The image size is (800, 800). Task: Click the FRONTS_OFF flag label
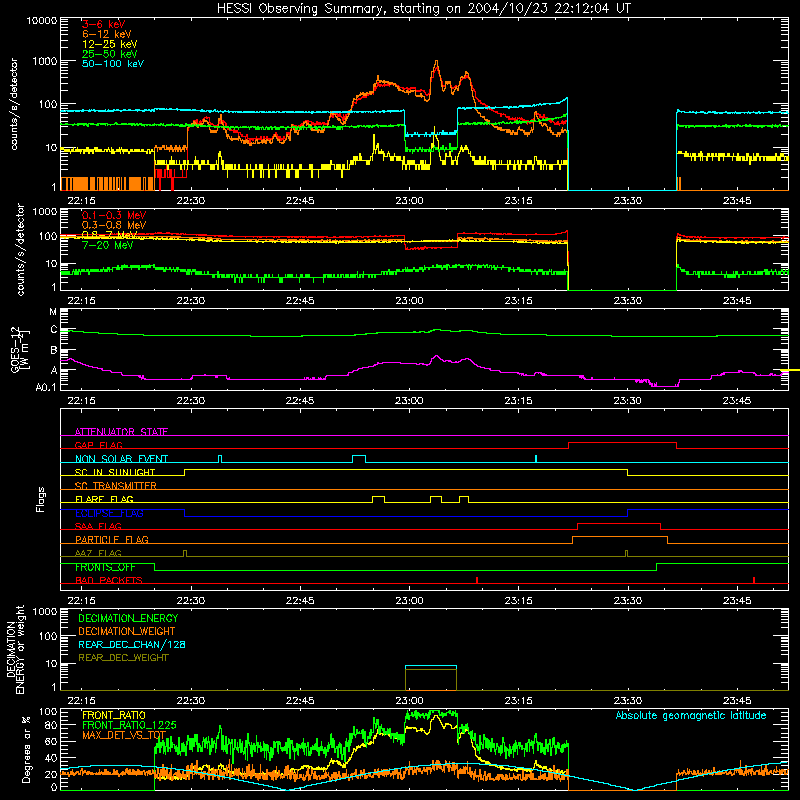pos(105,567)
